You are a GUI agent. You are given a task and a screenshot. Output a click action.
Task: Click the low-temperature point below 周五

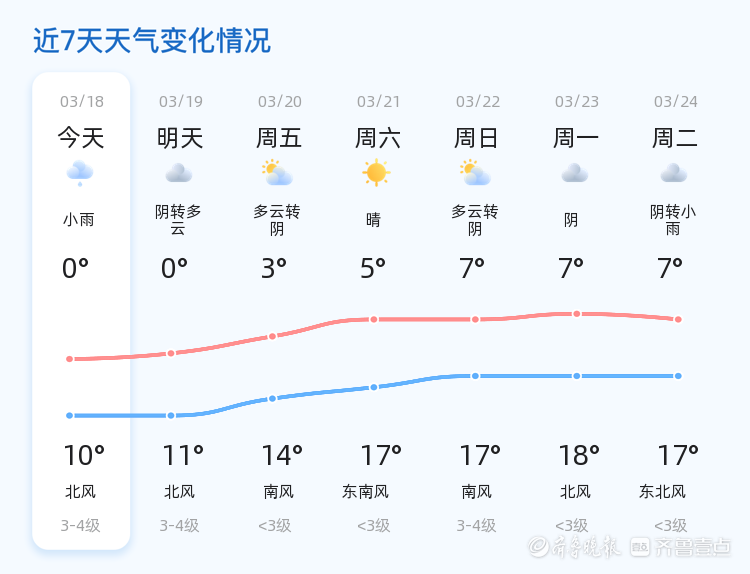click(272, 398)
